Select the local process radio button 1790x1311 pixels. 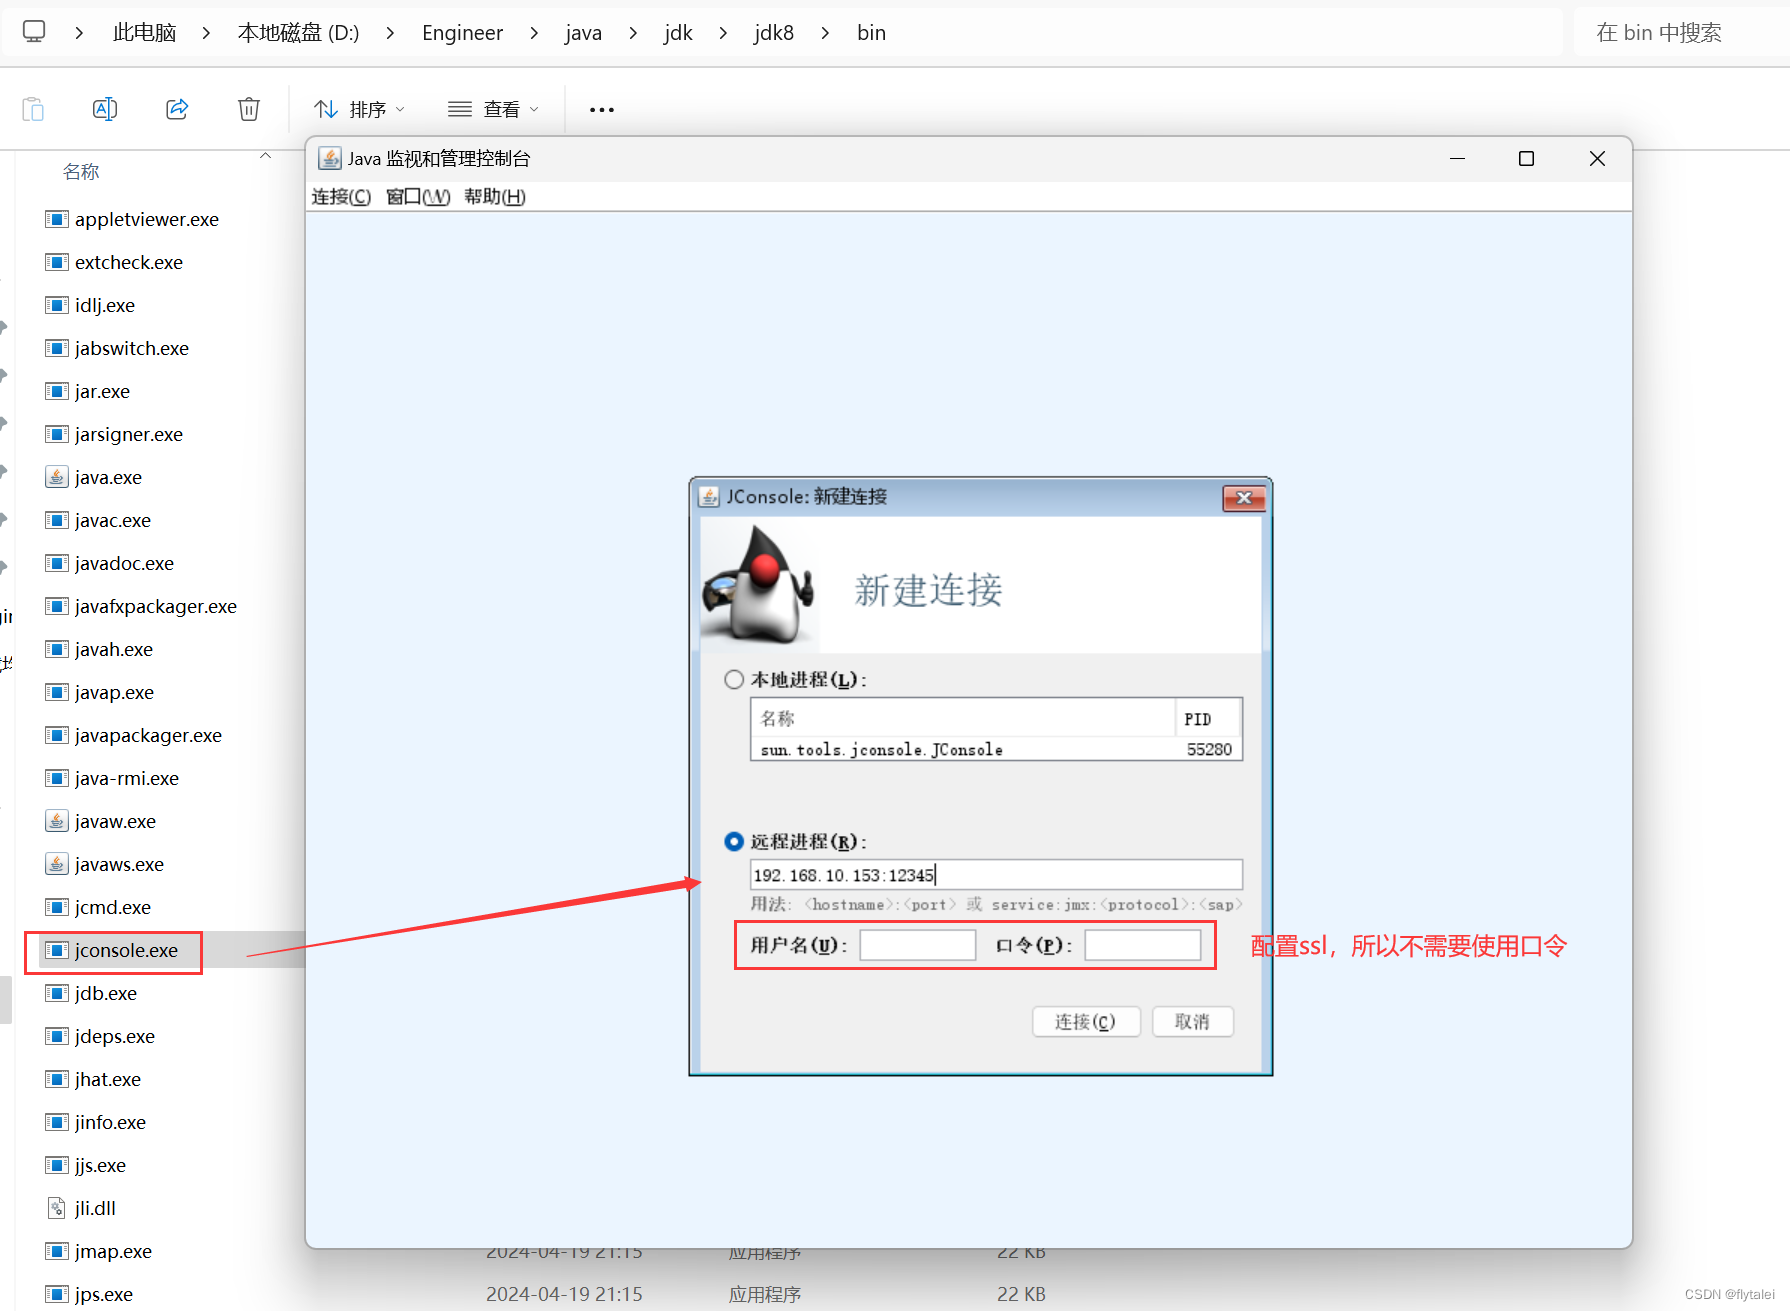coord(734,680)
